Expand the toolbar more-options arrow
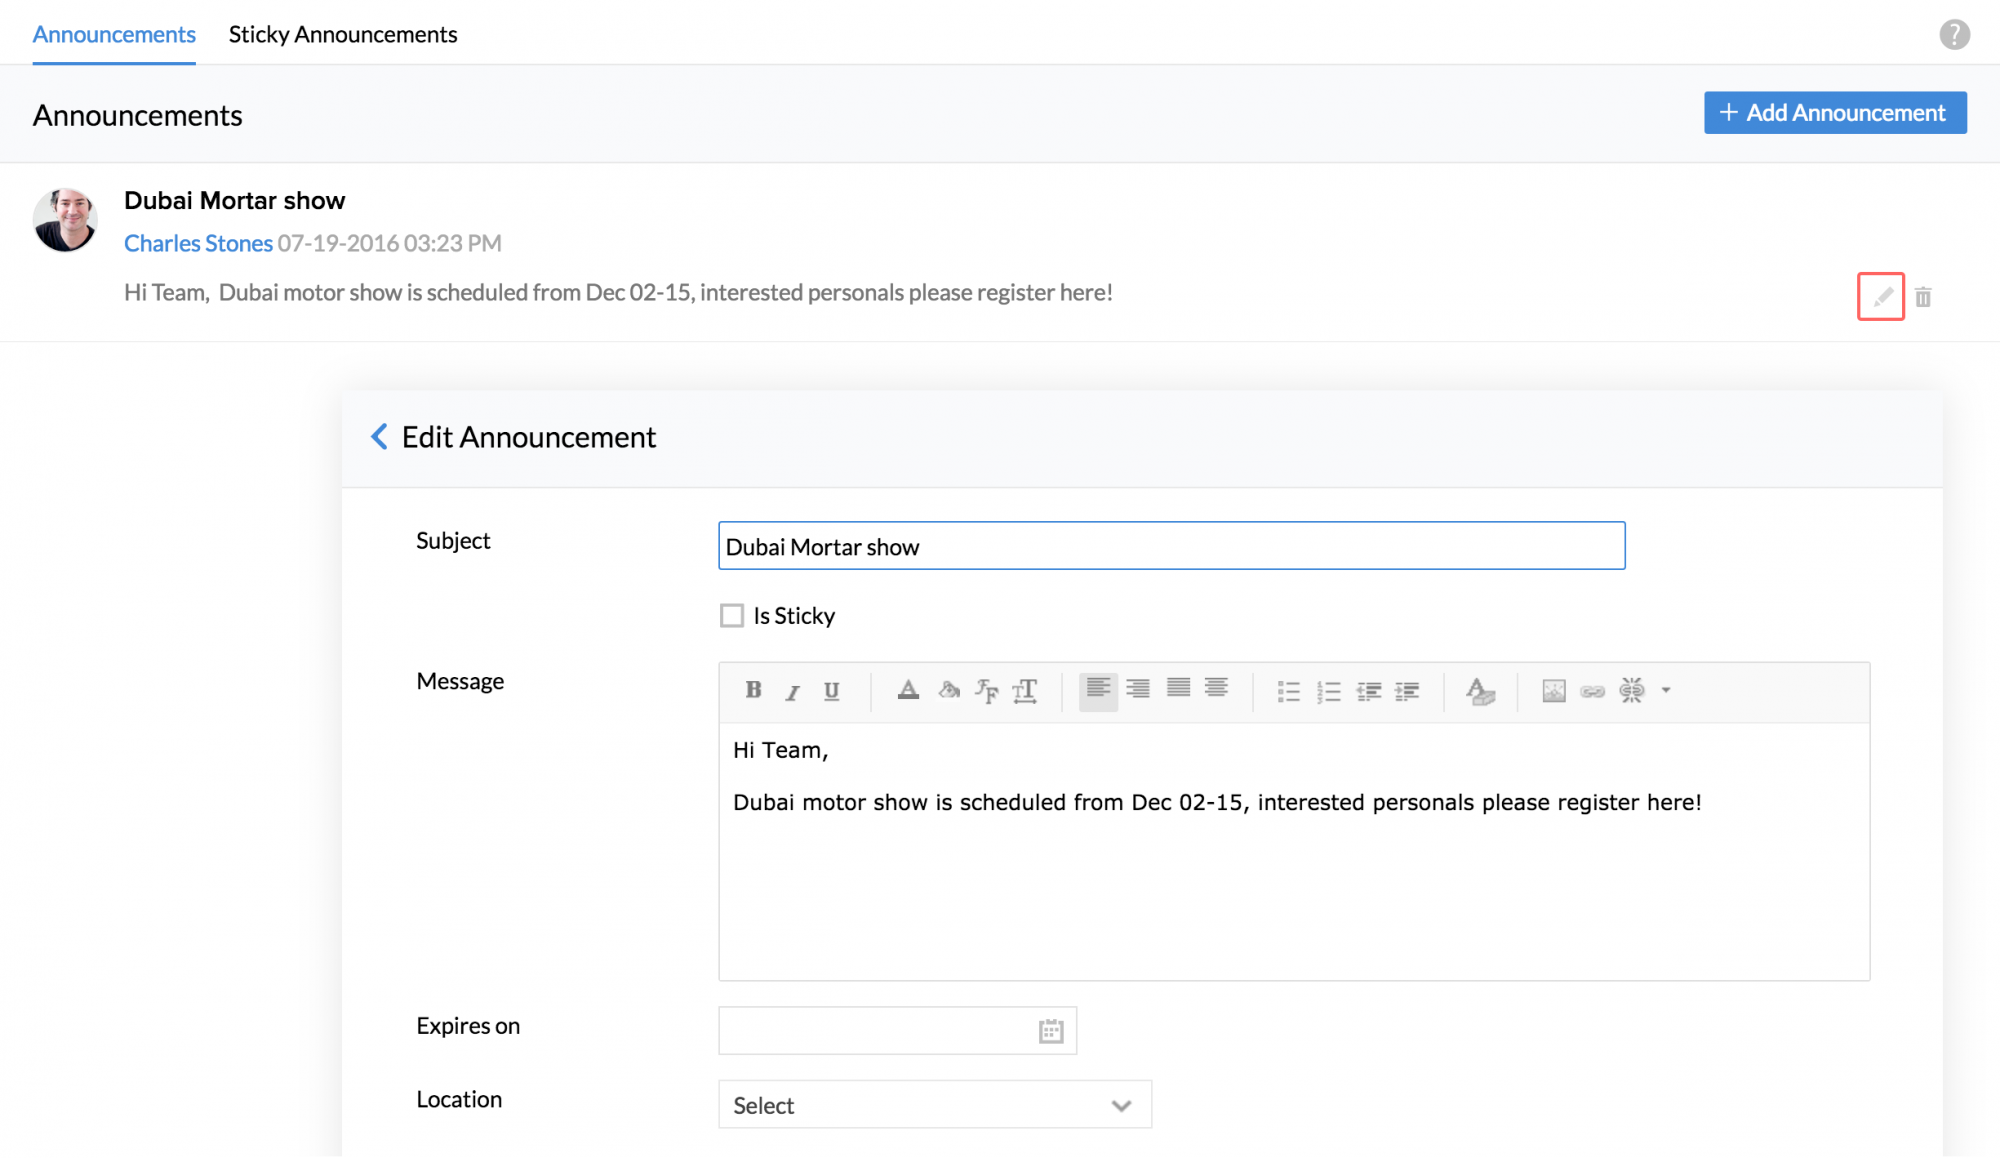The width and height of the screenshot is (2000, 1158). [1666, 690]
